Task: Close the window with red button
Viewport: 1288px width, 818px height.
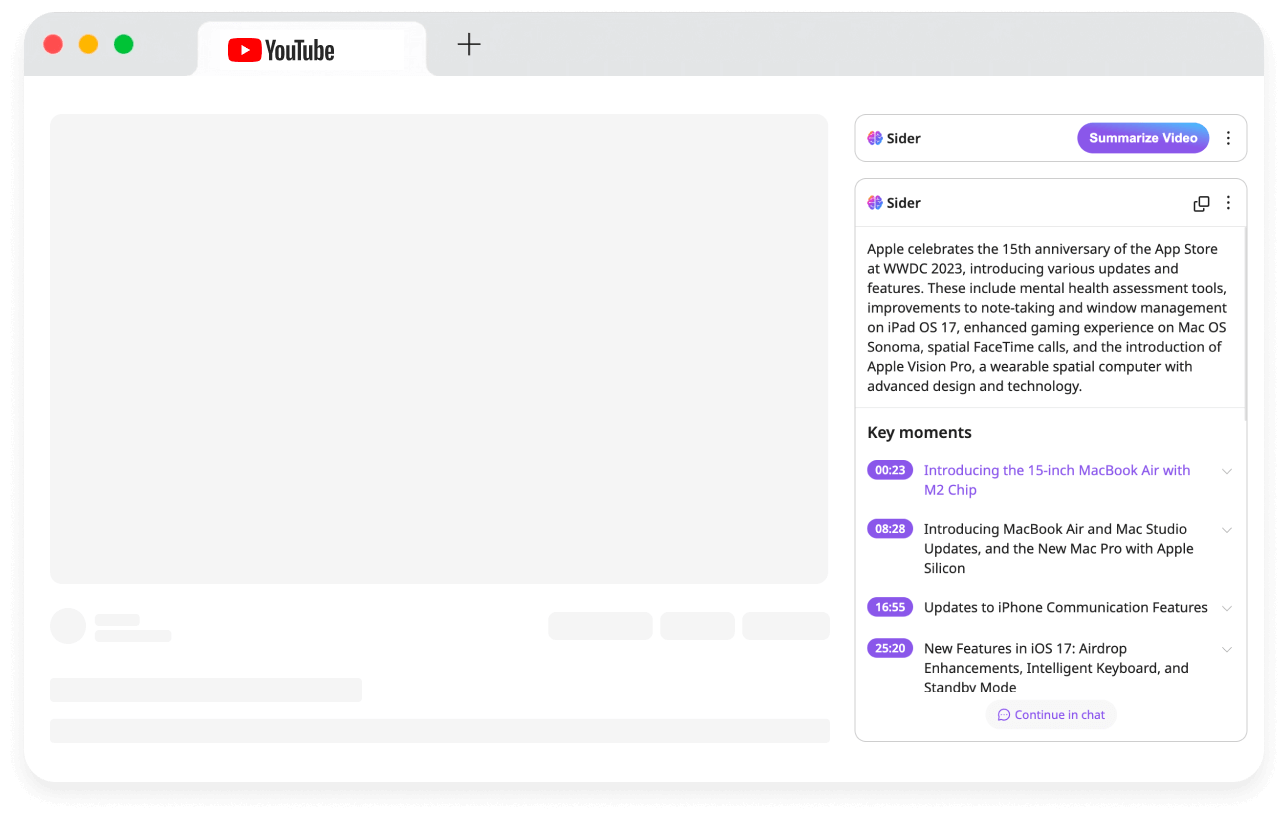Action: pos(53,44)
